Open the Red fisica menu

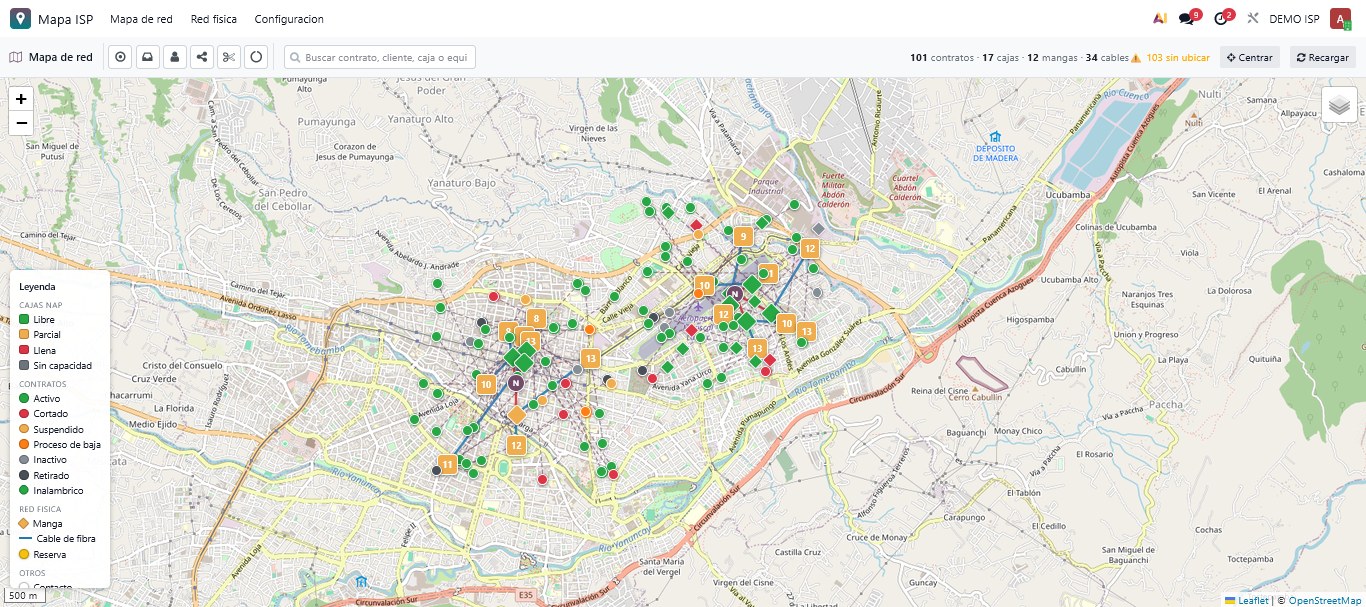tap(213, 19)
